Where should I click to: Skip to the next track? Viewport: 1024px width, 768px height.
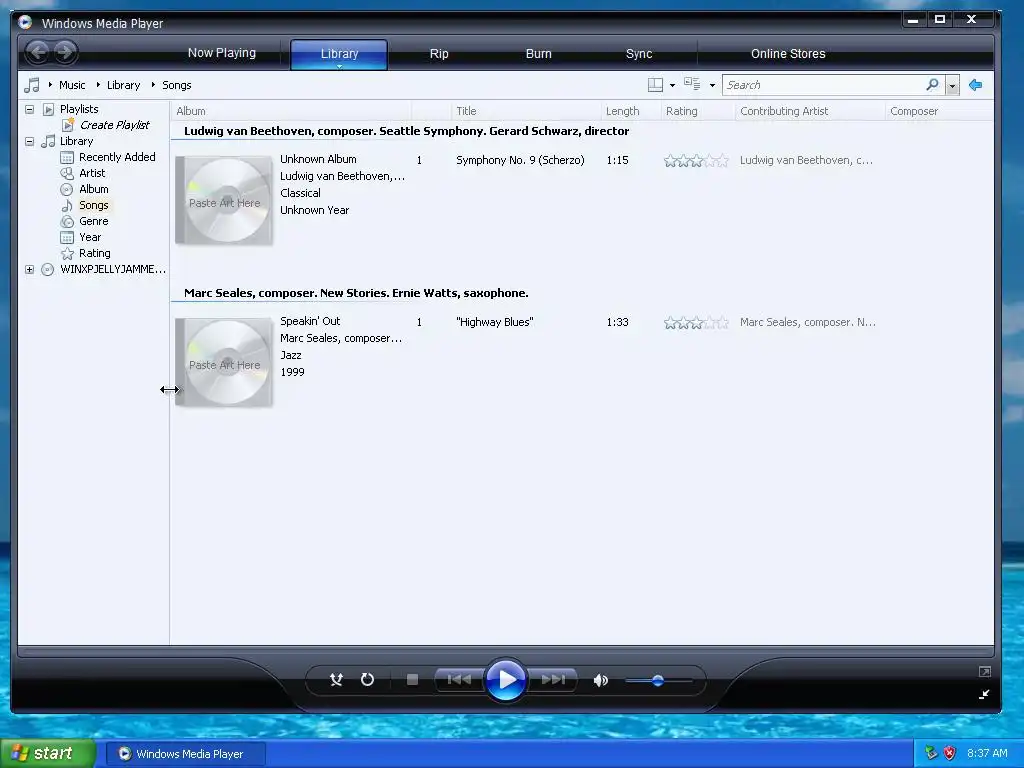552,680
